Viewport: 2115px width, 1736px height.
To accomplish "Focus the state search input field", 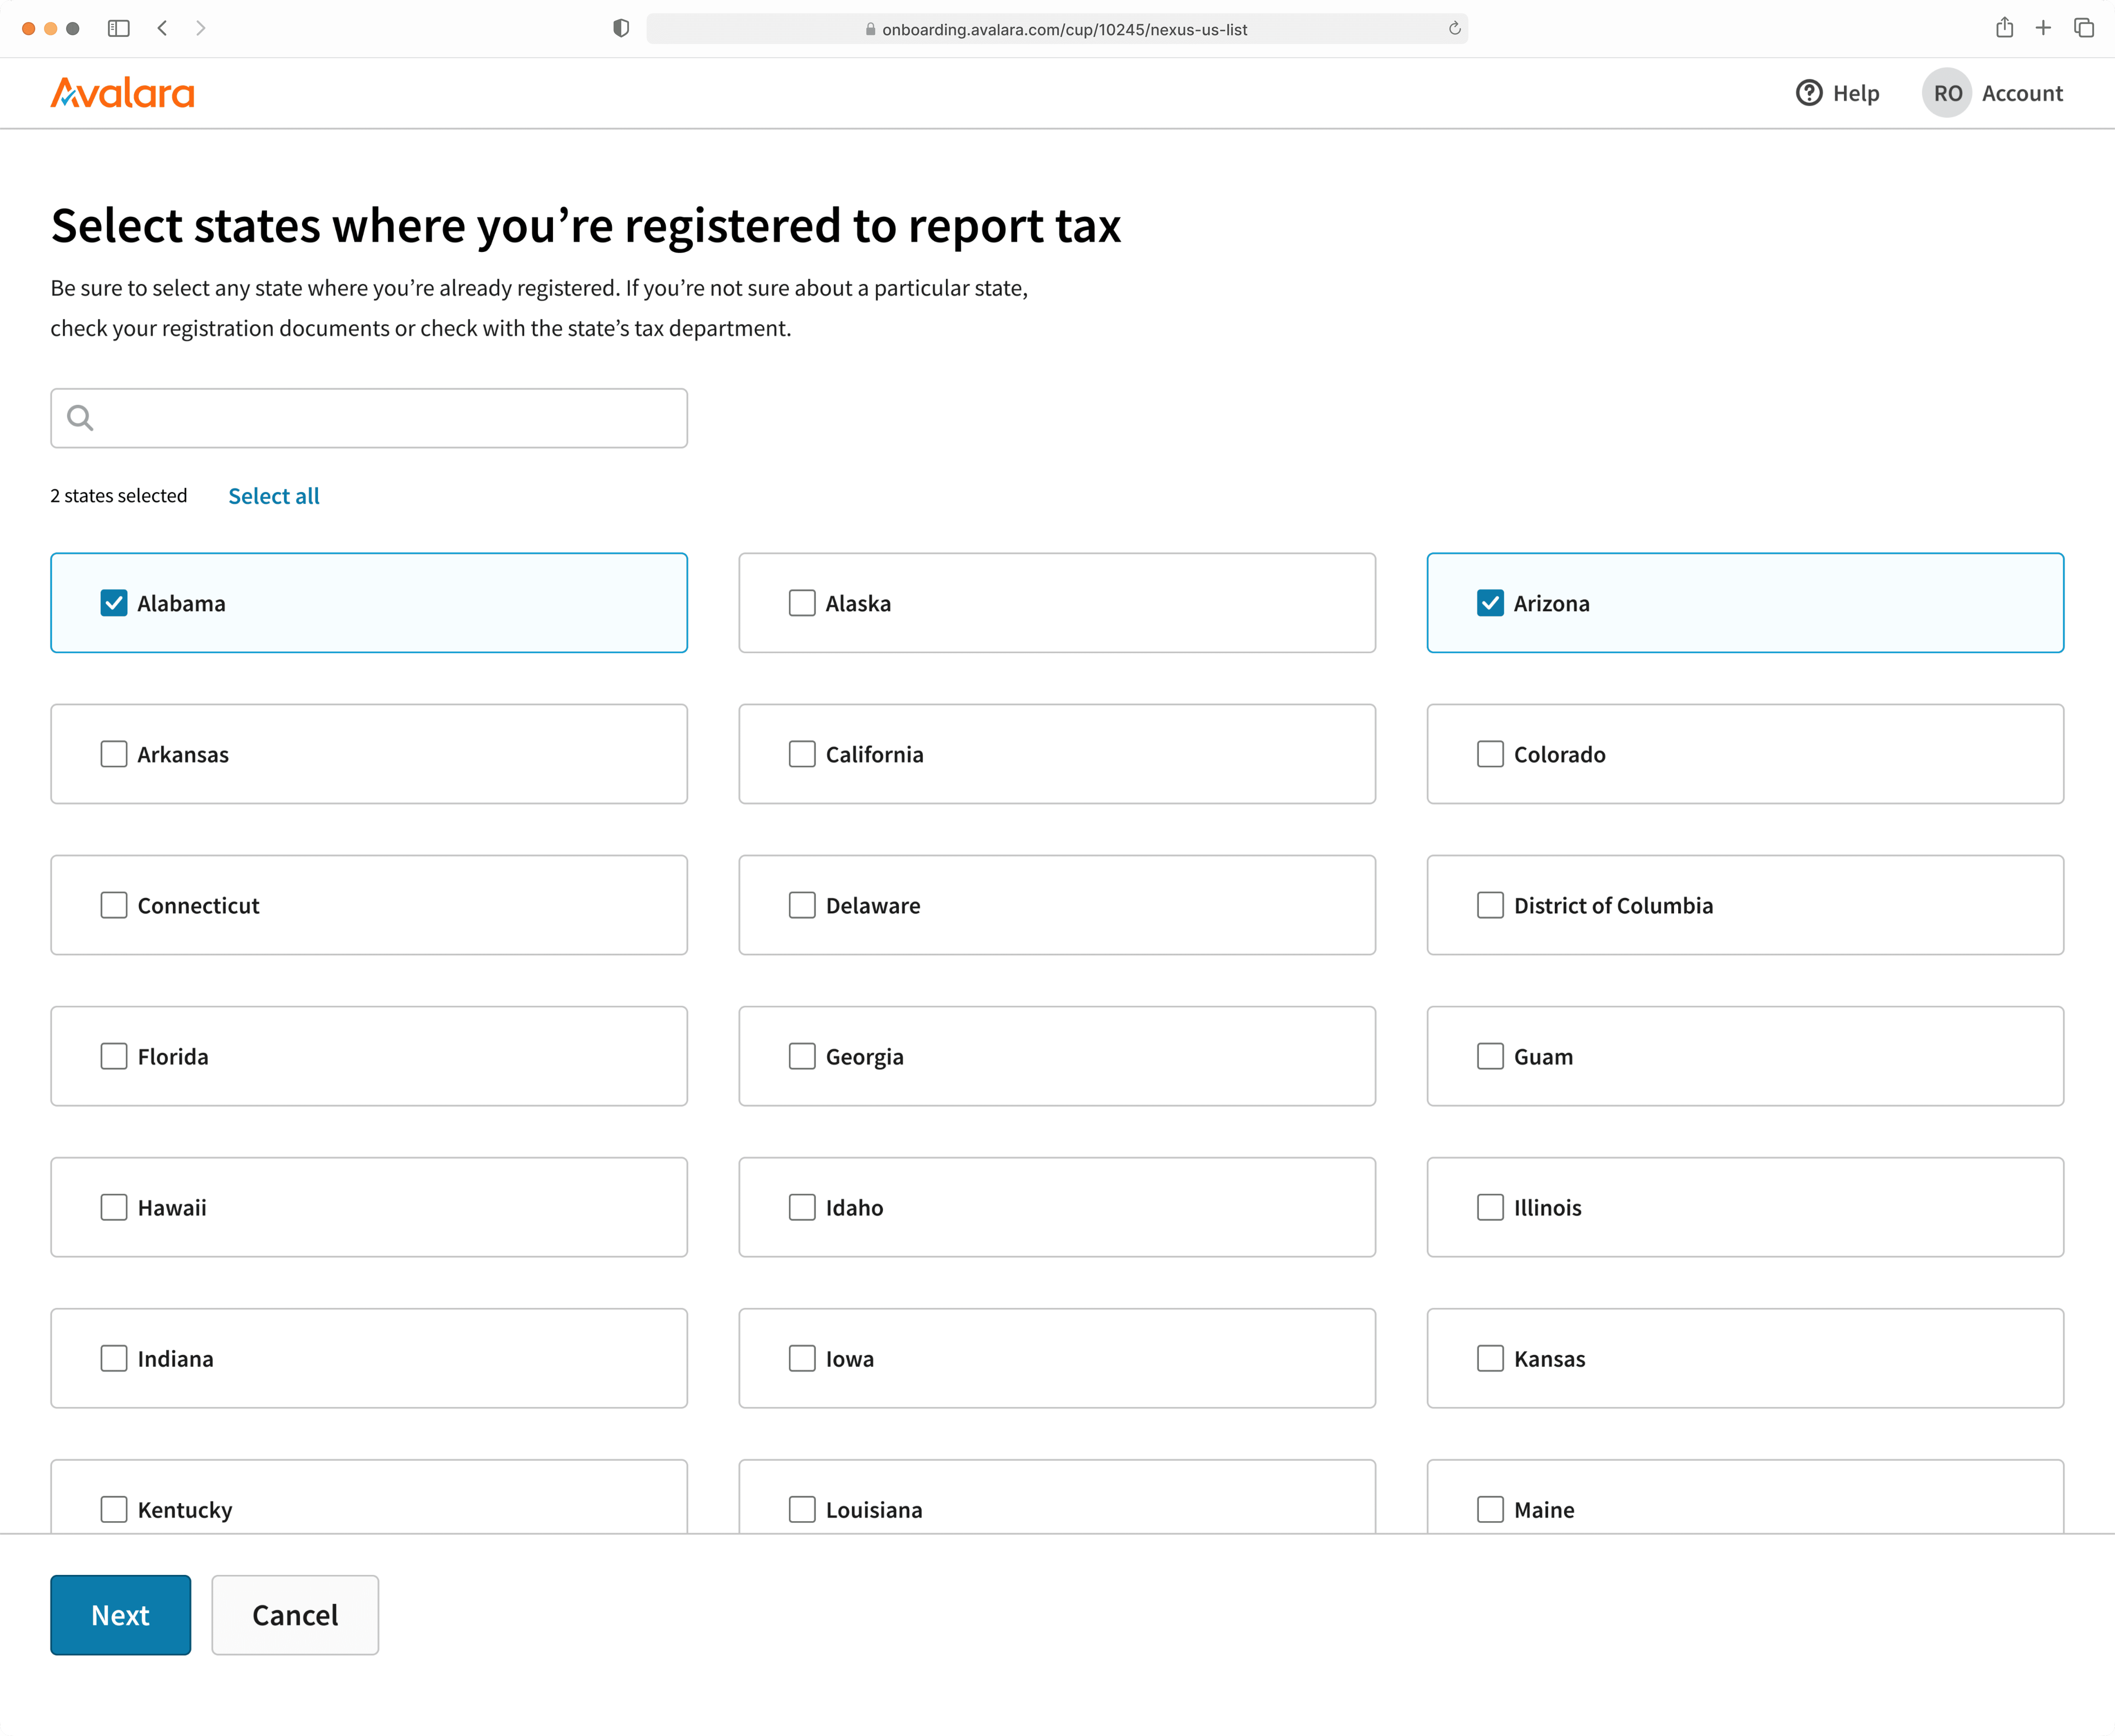I will 369,418.
